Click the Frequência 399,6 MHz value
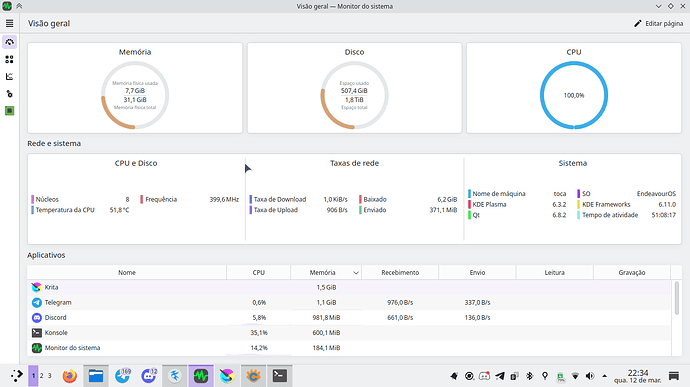The image size is (690, 387). (x=224, y=199)
